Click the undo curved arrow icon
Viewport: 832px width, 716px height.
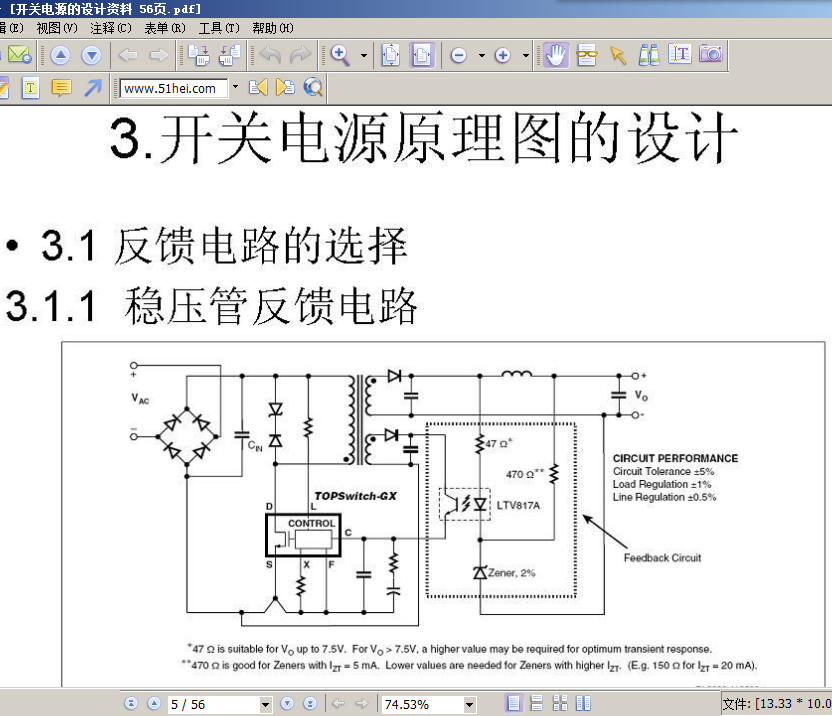[x=271, y=55]
